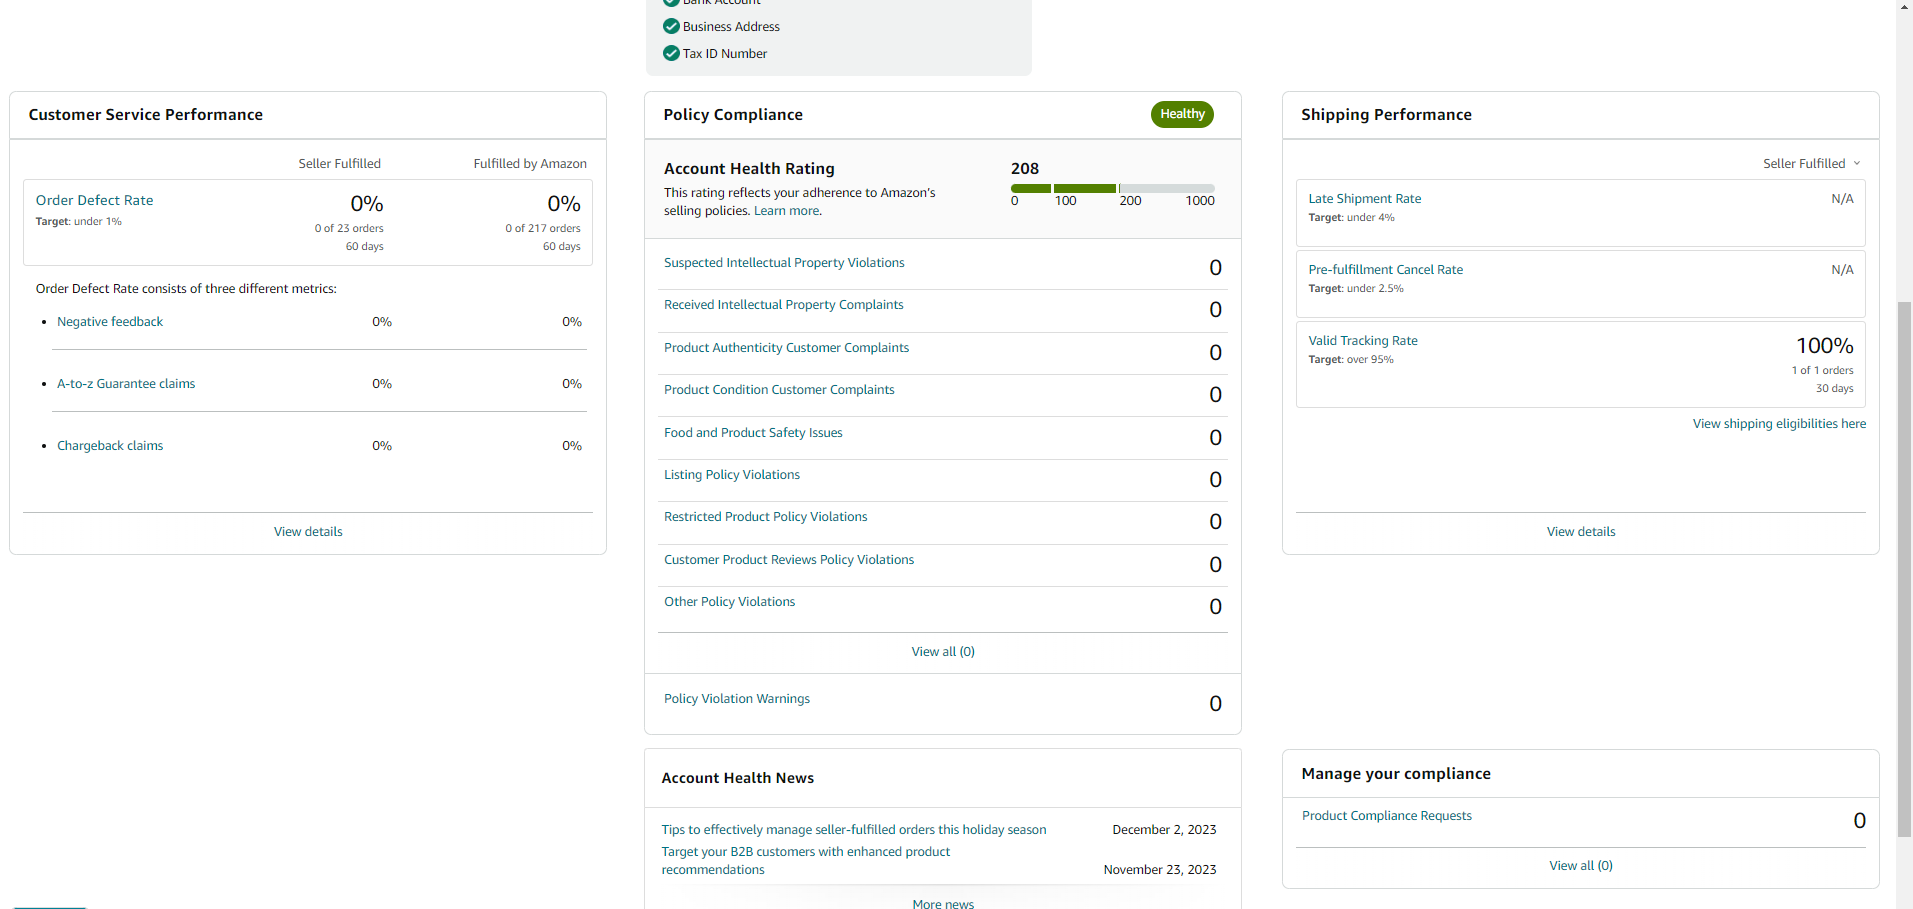Click the '0 of 23 orders' text
Image resolution: width=1913 pixels, height=909 pixels.
click(349, 228)
